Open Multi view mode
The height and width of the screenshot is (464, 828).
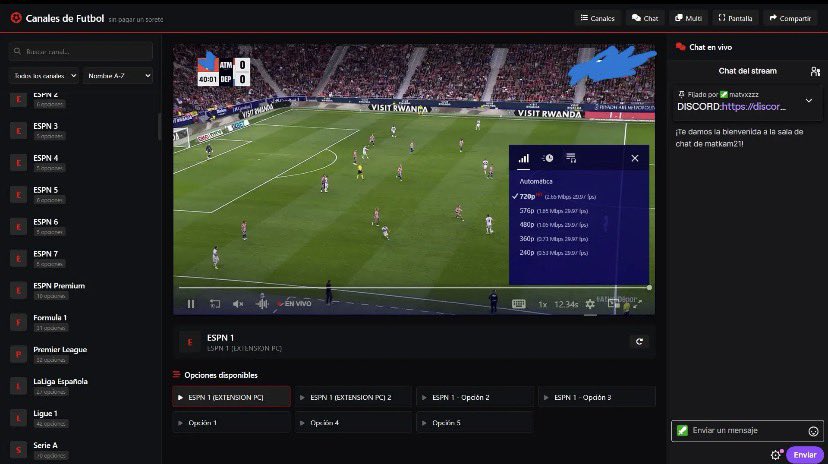[x=688, y=18]
